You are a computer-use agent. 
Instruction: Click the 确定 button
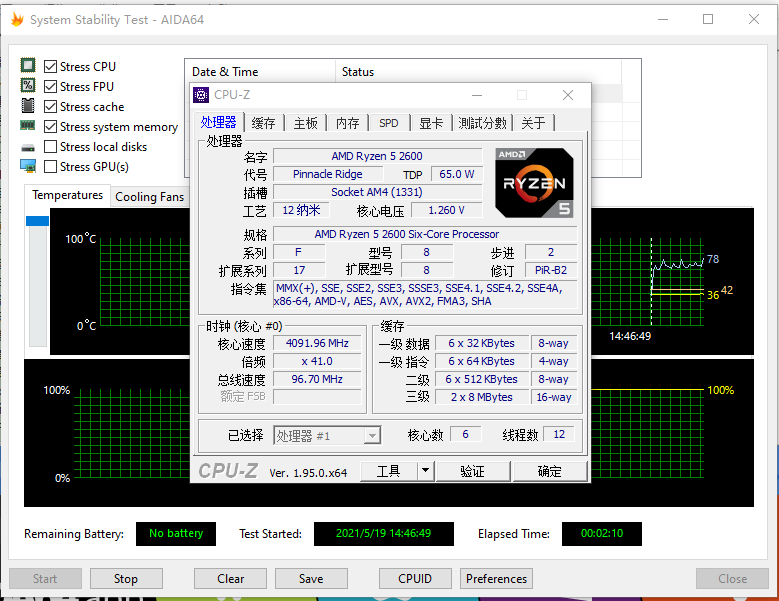point(549,470)
